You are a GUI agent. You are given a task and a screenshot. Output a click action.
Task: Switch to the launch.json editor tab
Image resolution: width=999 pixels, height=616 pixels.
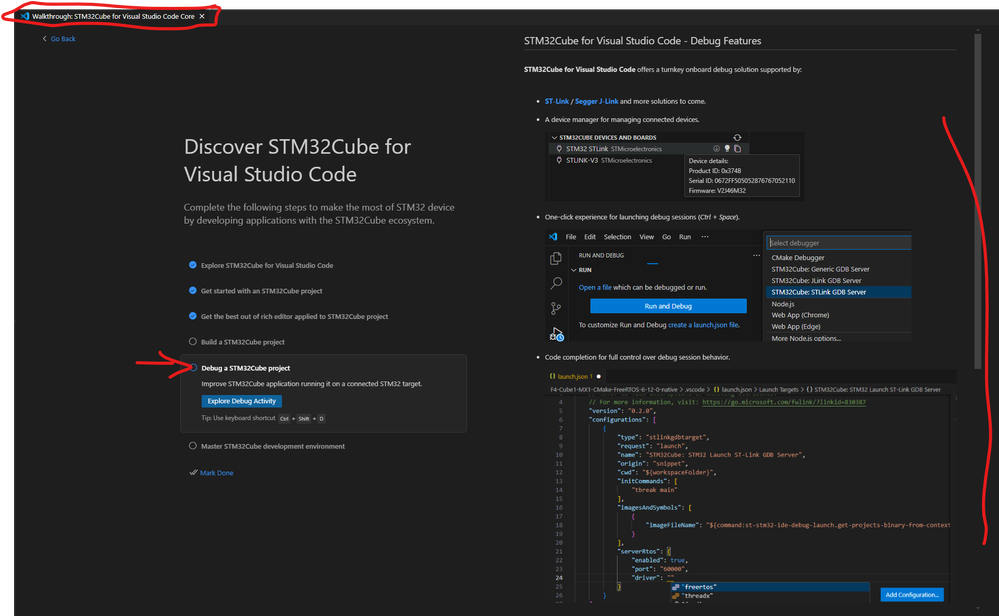point(571,376)
